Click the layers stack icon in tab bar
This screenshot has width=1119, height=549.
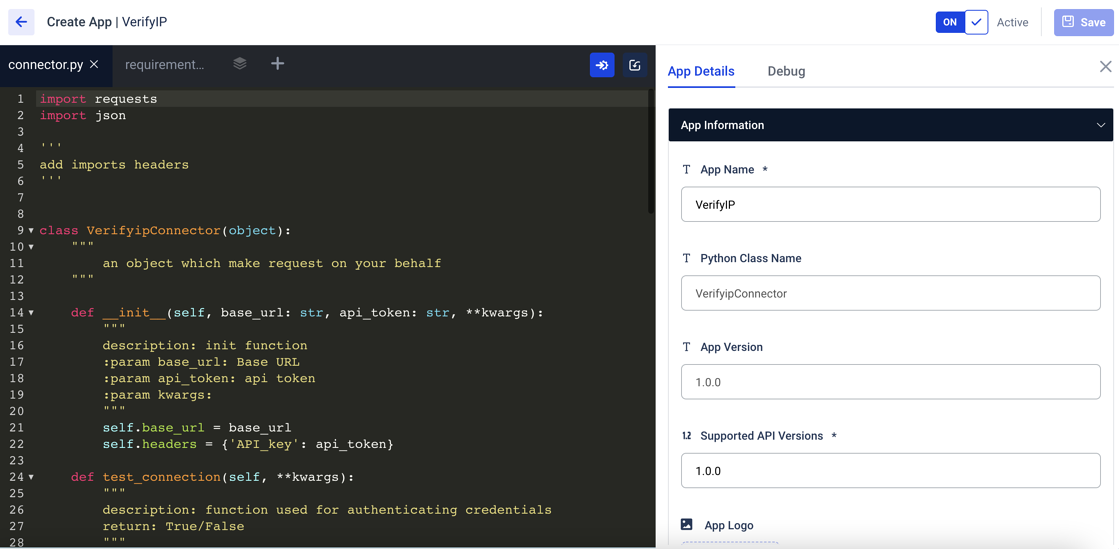[x=240, y=64]
